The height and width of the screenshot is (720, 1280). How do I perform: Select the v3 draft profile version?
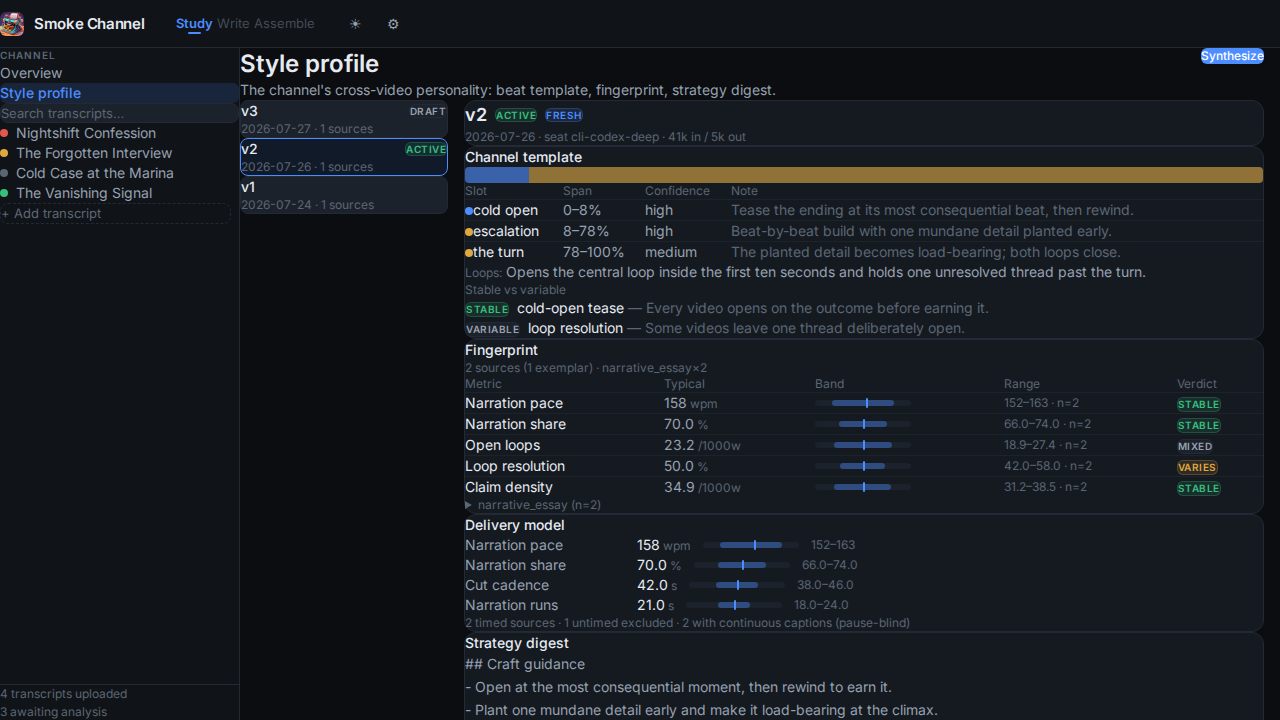pos(344,119)
